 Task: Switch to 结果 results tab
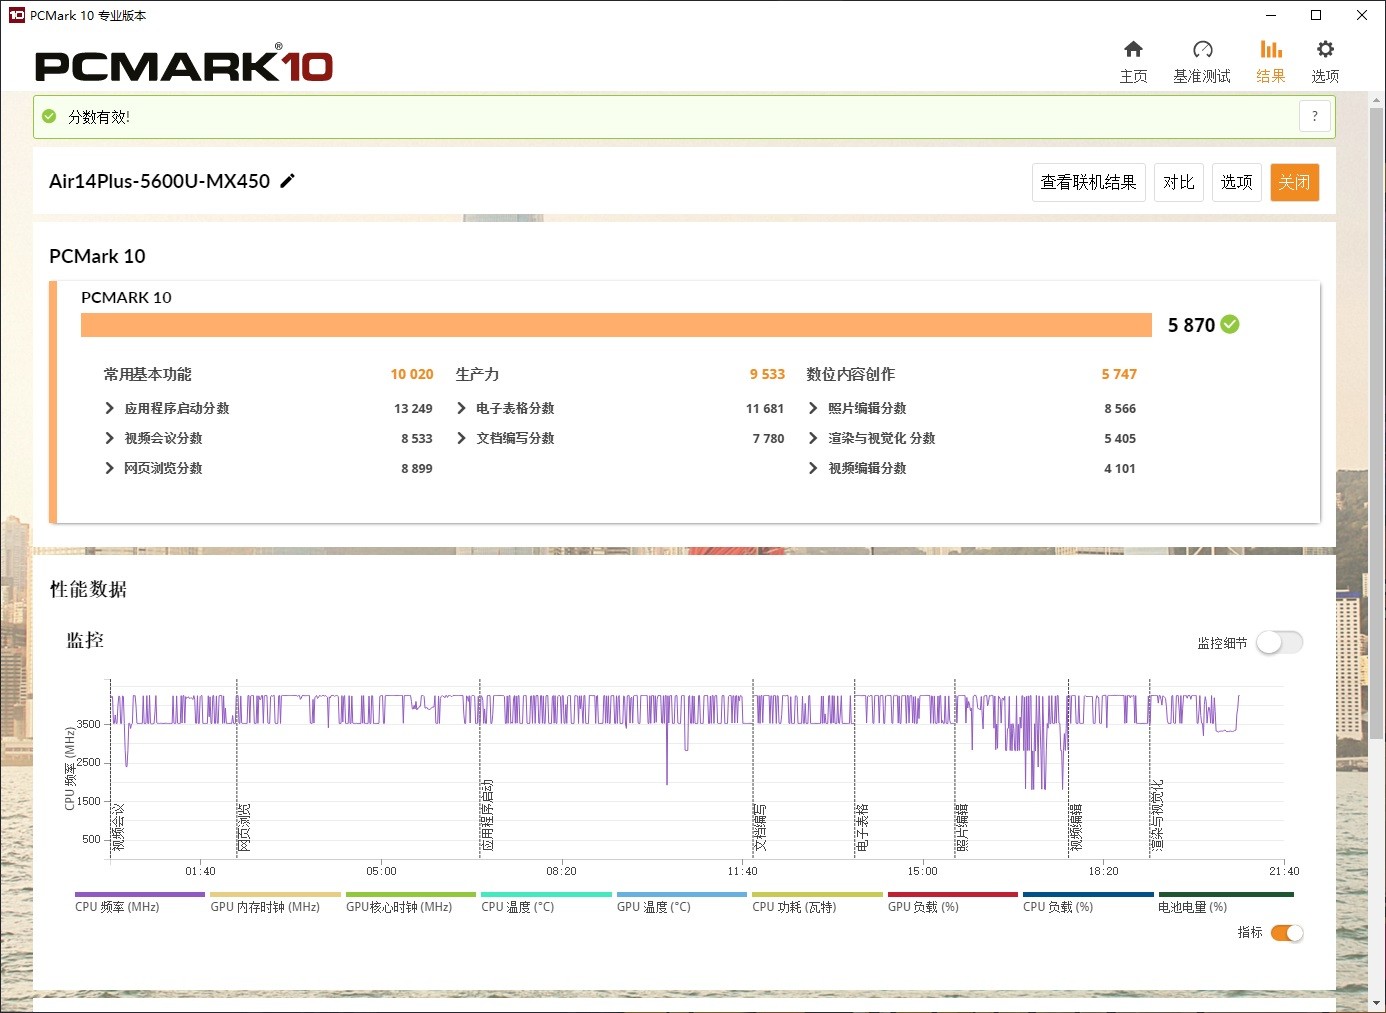click(1271, 62)
